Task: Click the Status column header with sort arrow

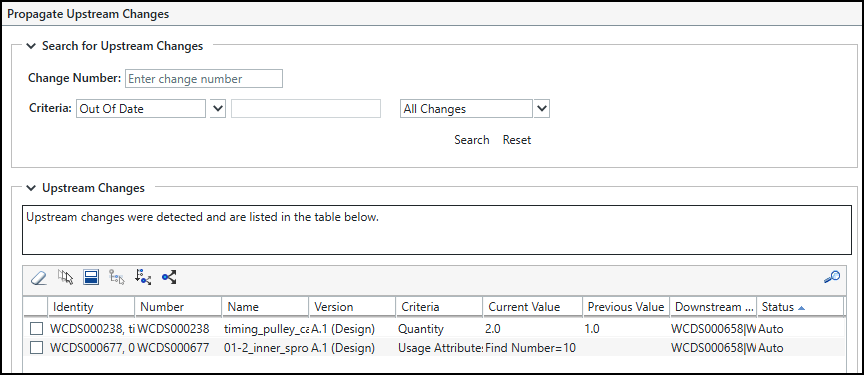Action: (800, 307)
